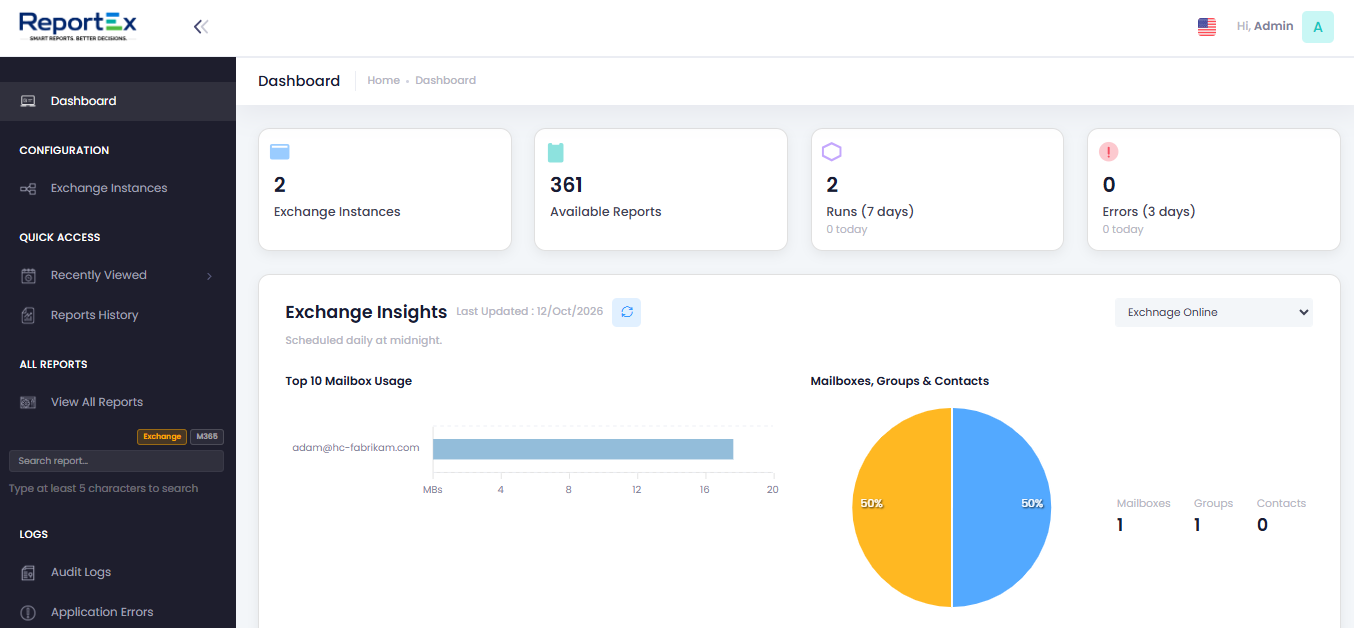Open the Available Reports summary card
The image size is (1354, 628).
pos(661,189)
